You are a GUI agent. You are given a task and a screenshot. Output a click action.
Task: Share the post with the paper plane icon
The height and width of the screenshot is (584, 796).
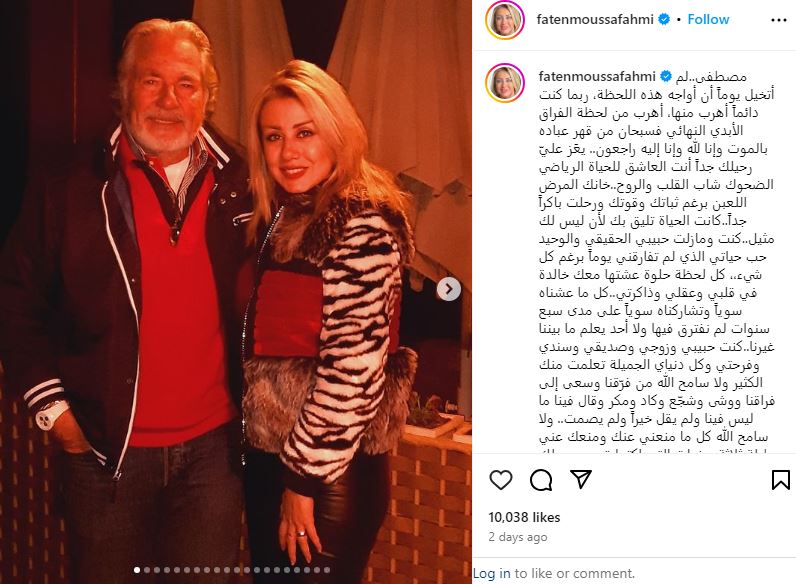[x=581, y=479]
